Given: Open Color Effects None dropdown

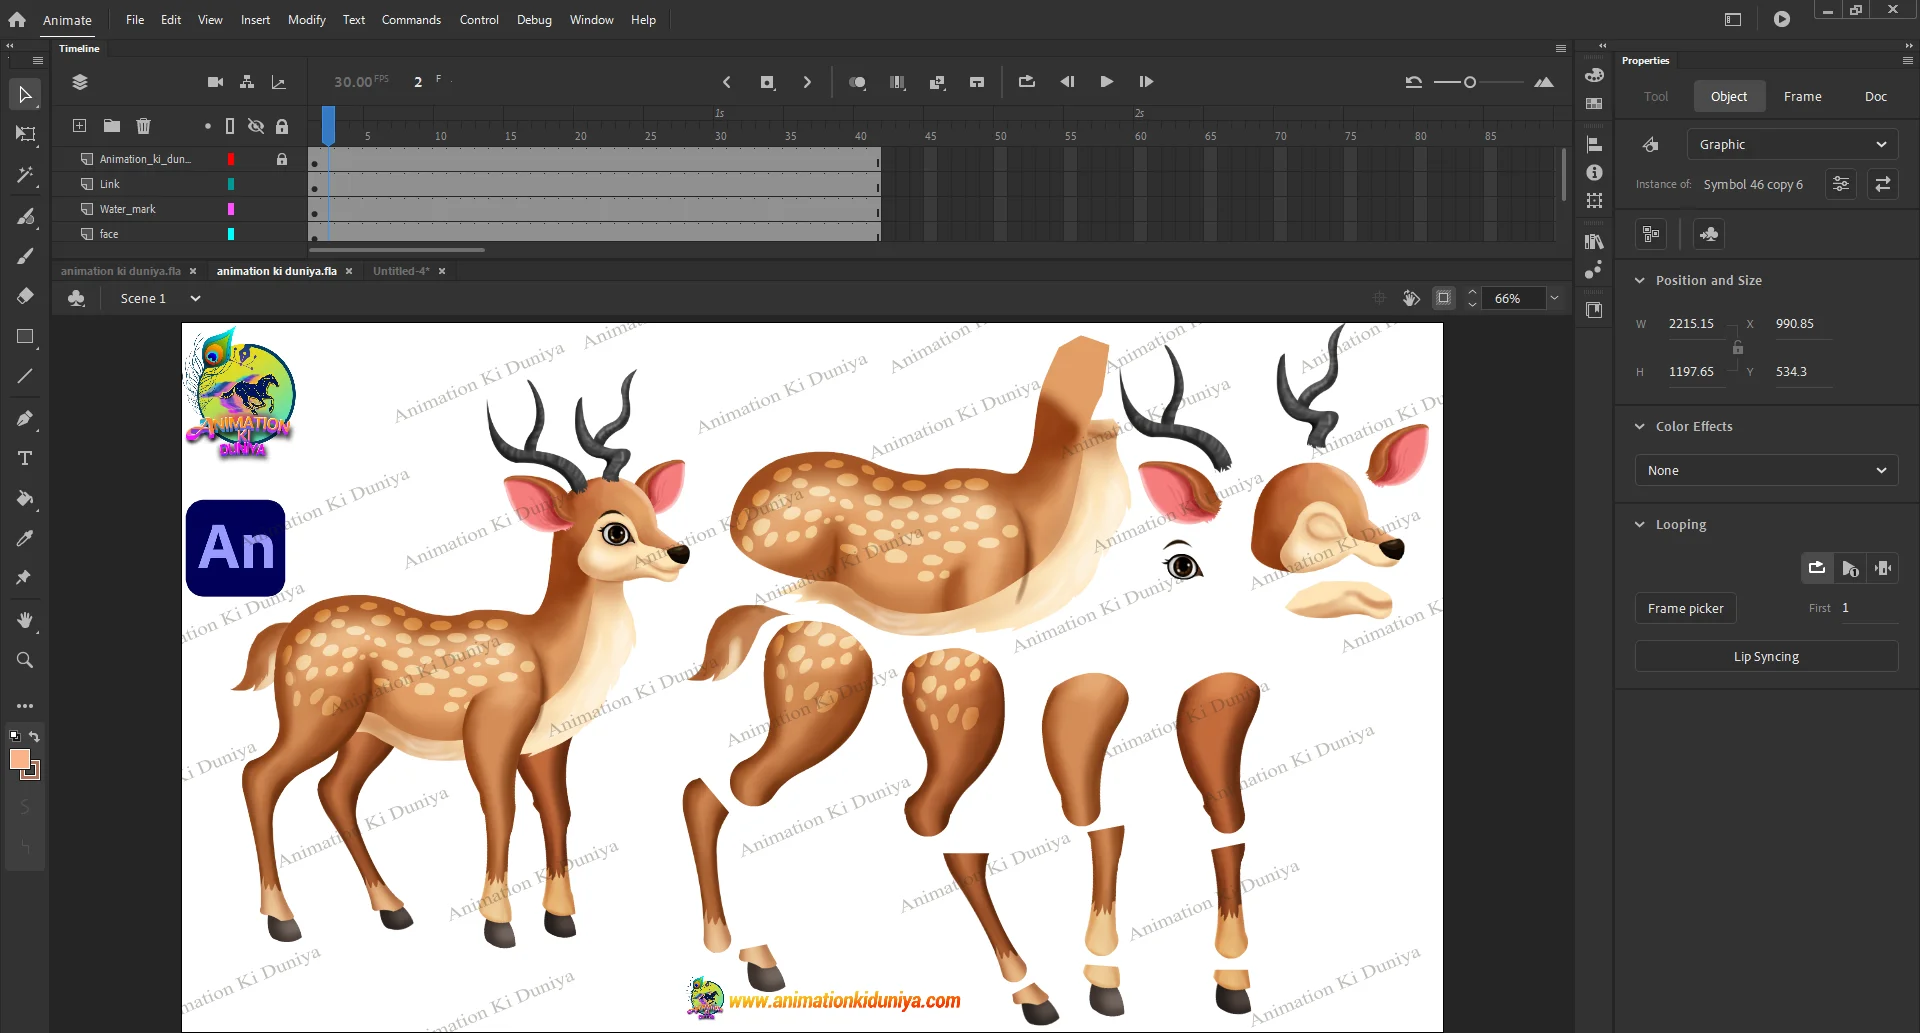Looking at the screenshot, I should (1766, 471).
